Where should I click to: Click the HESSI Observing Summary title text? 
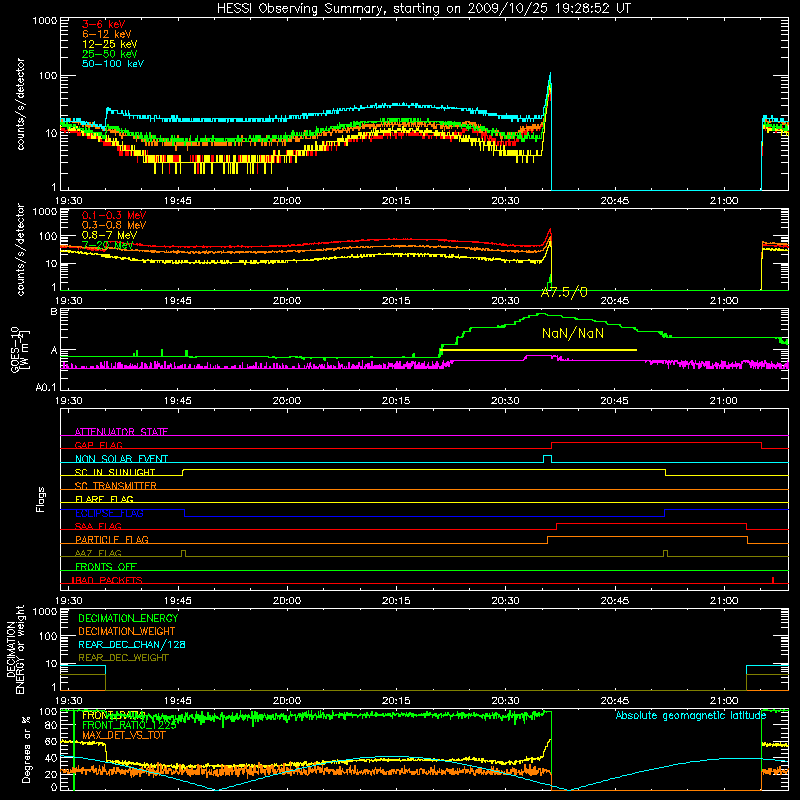click(x=423, y=8)
